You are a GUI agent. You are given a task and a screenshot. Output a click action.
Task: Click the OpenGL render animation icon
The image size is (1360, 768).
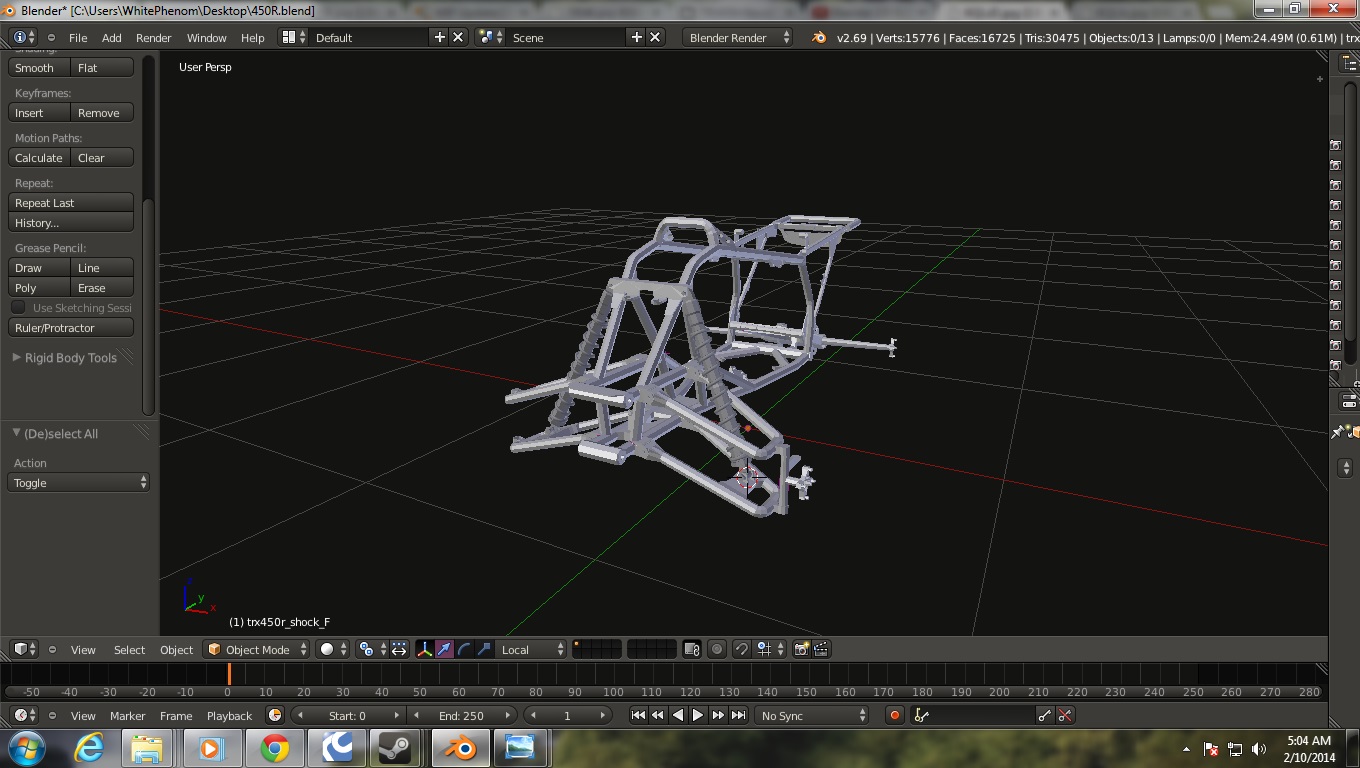(x=821, y=649)
